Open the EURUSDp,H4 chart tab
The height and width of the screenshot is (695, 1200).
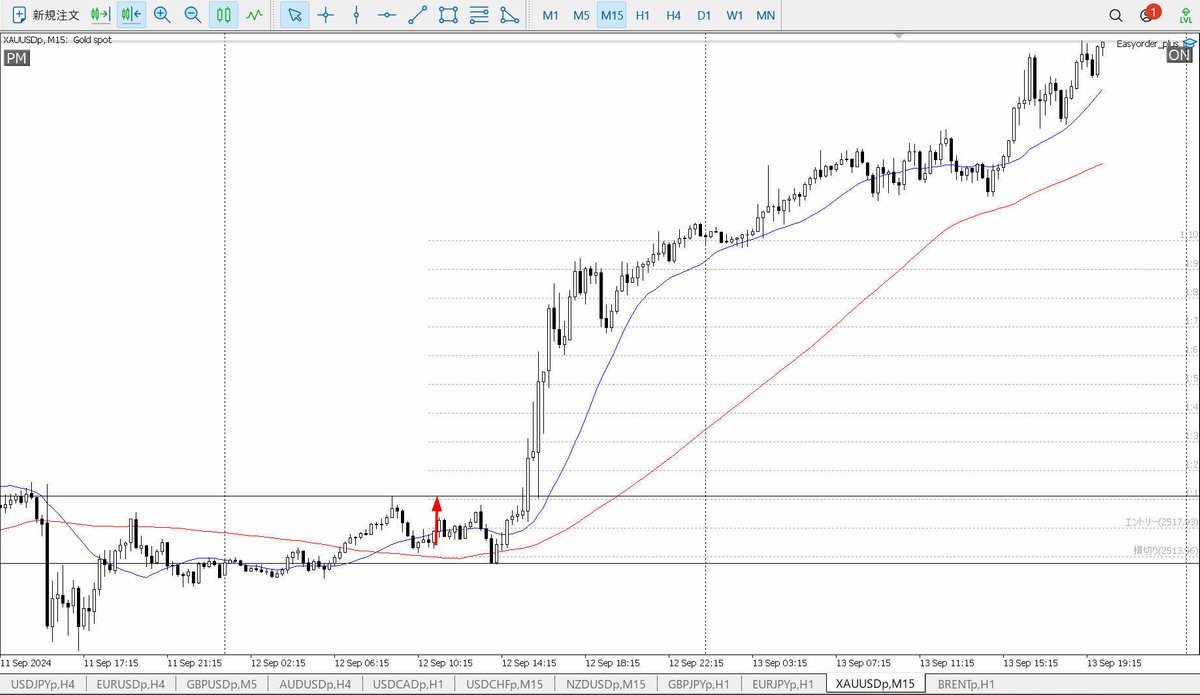point(130,684)
